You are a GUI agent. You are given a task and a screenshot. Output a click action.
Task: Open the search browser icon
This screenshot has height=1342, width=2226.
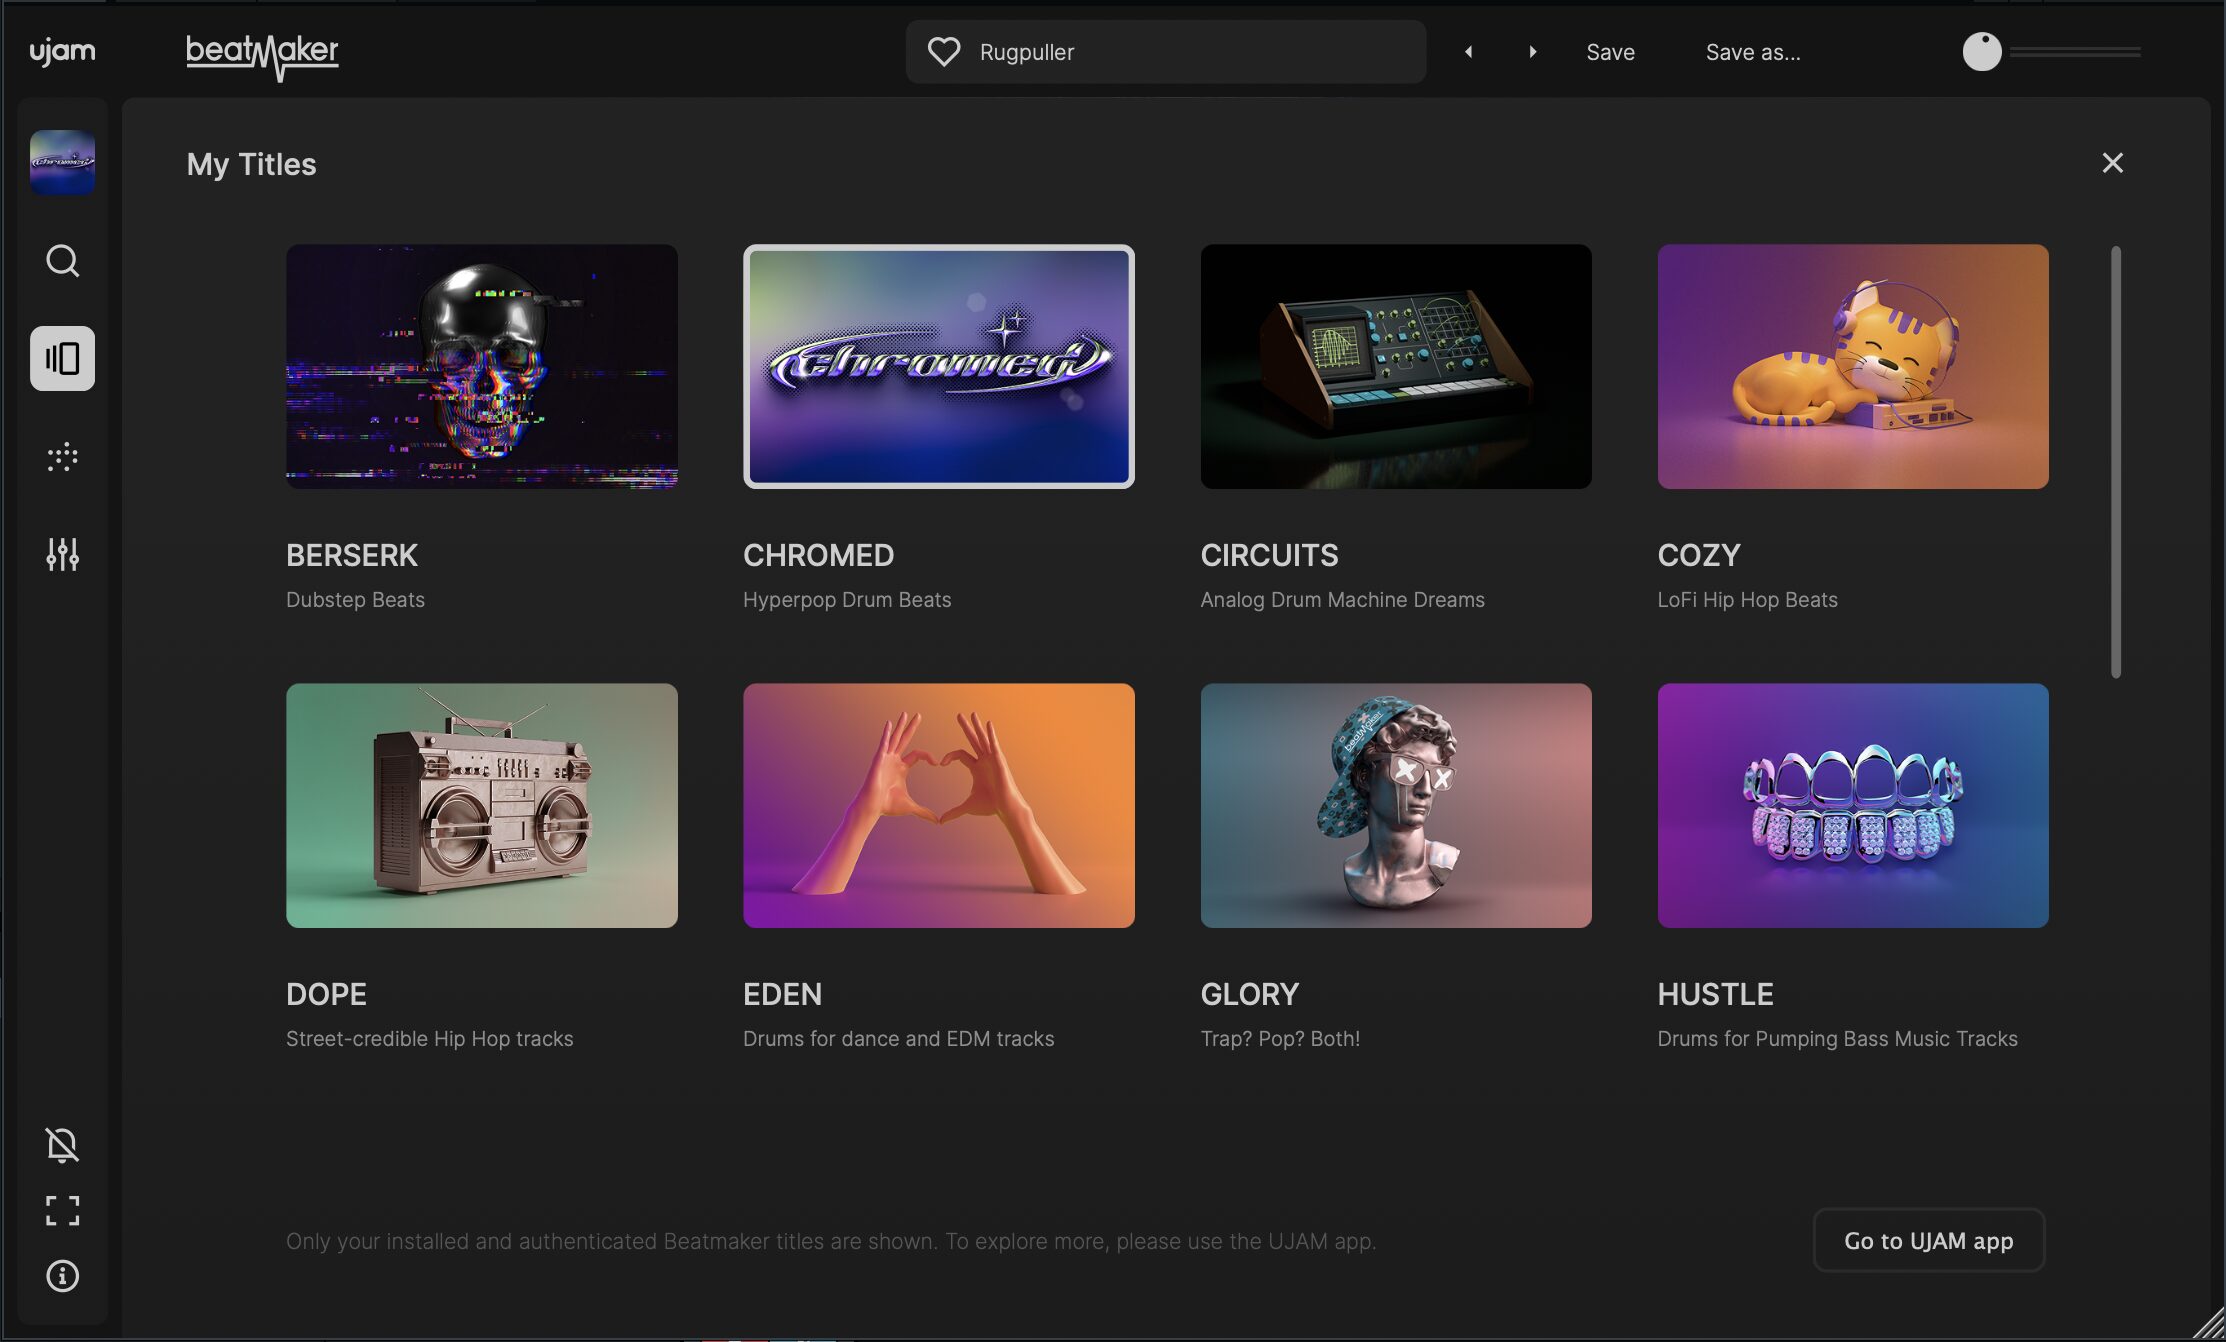62,260
